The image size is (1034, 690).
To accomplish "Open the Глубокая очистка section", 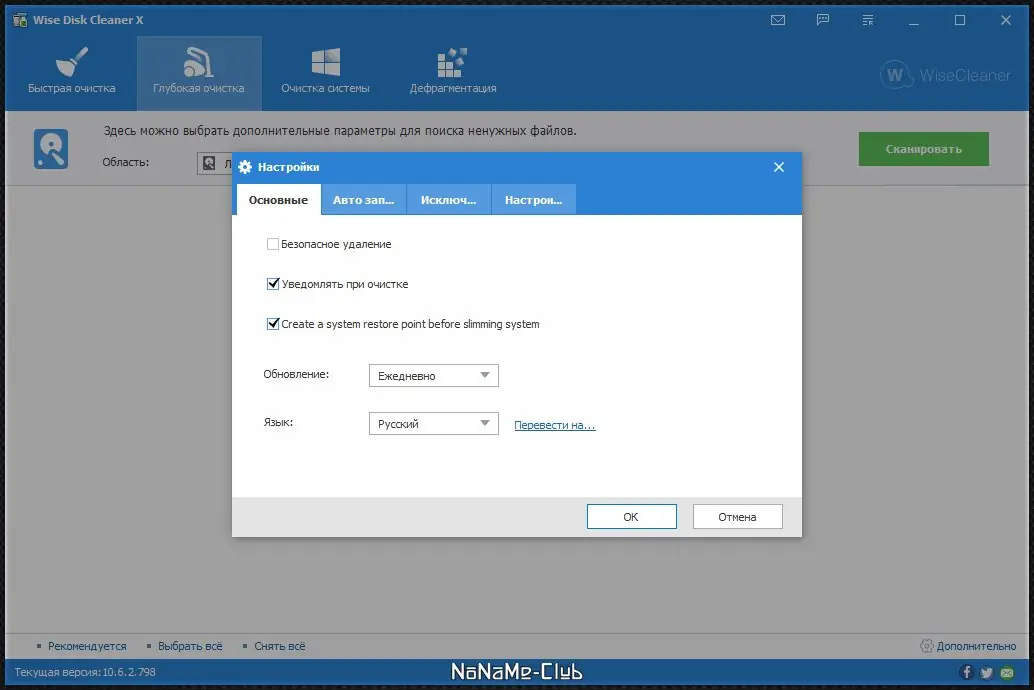I will (x=198, y=72).
